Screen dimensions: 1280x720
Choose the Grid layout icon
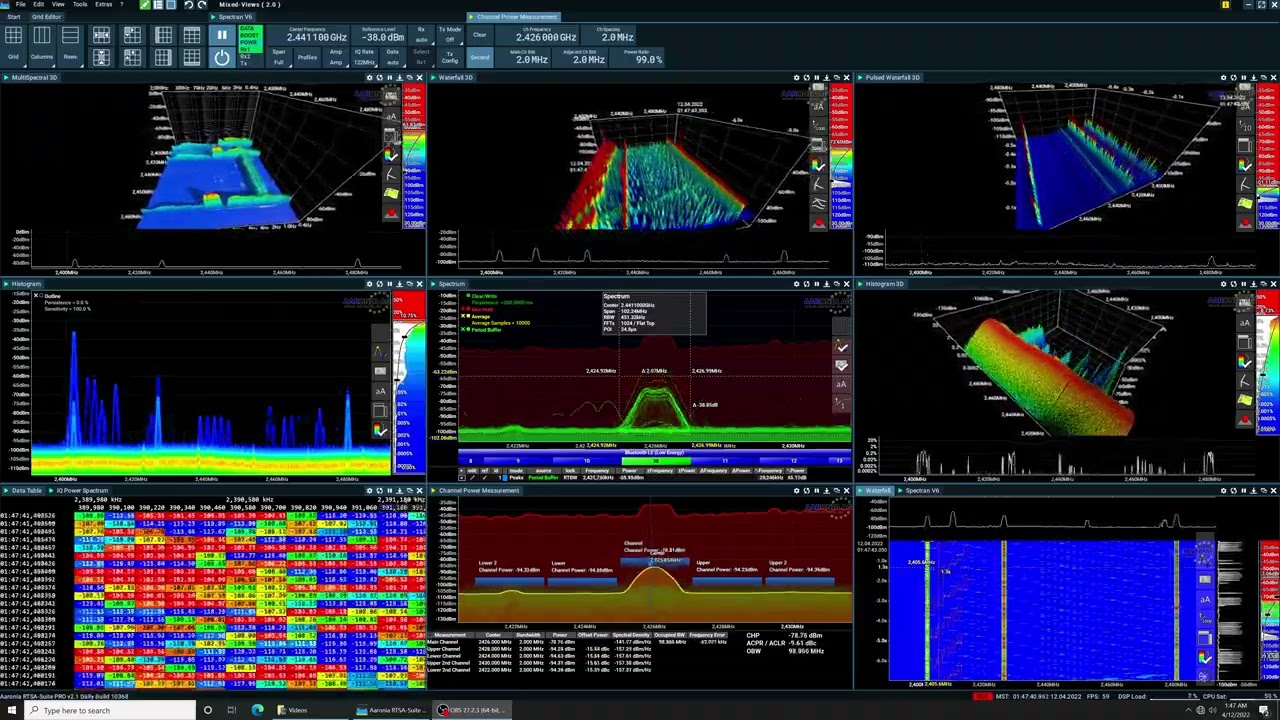point(14,36)
